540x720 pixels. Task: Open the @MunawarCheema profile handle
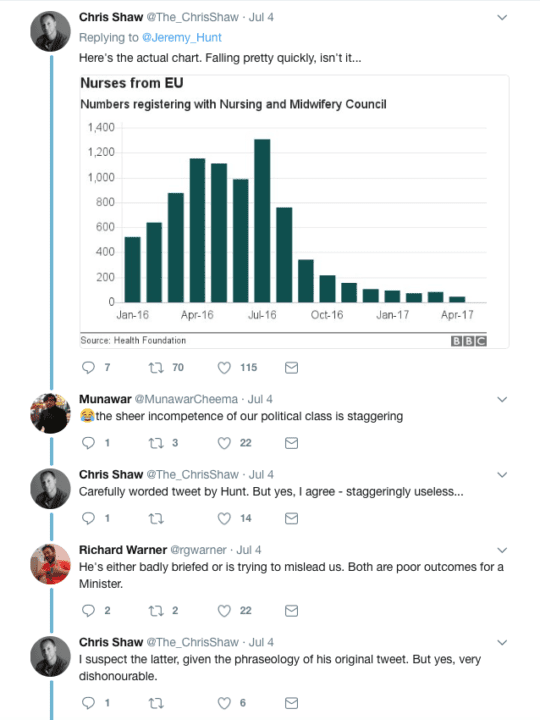click(x=186, y=399)
